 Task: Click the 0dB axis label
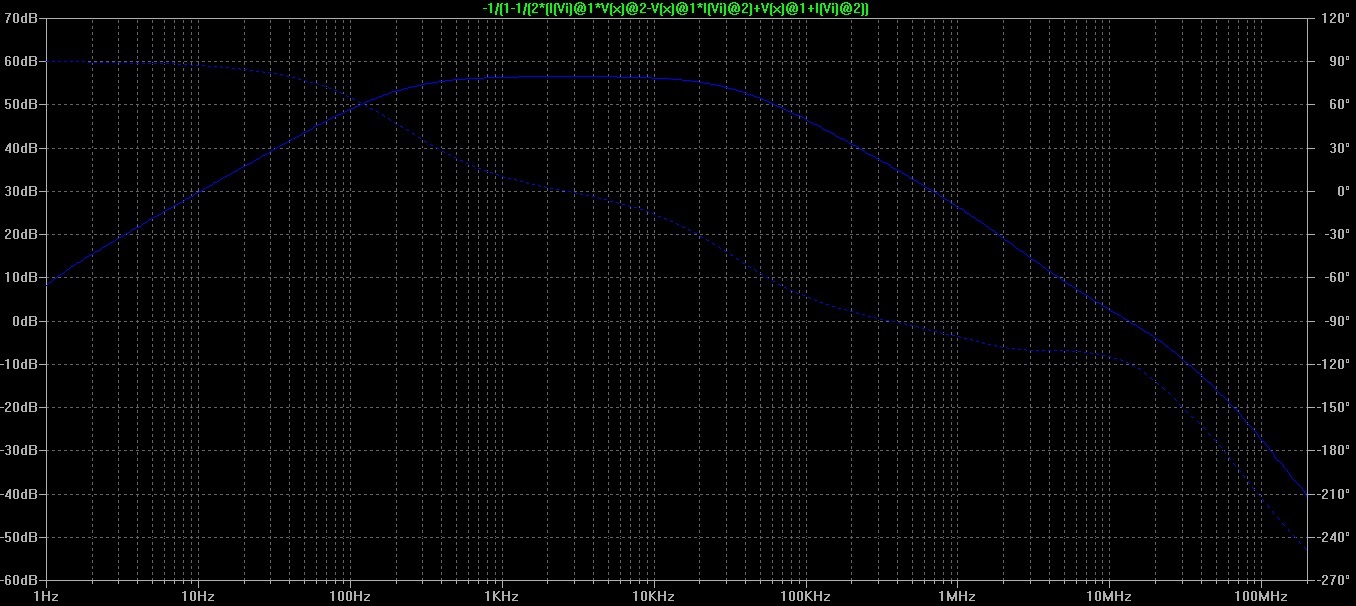(x=25, y=321)
